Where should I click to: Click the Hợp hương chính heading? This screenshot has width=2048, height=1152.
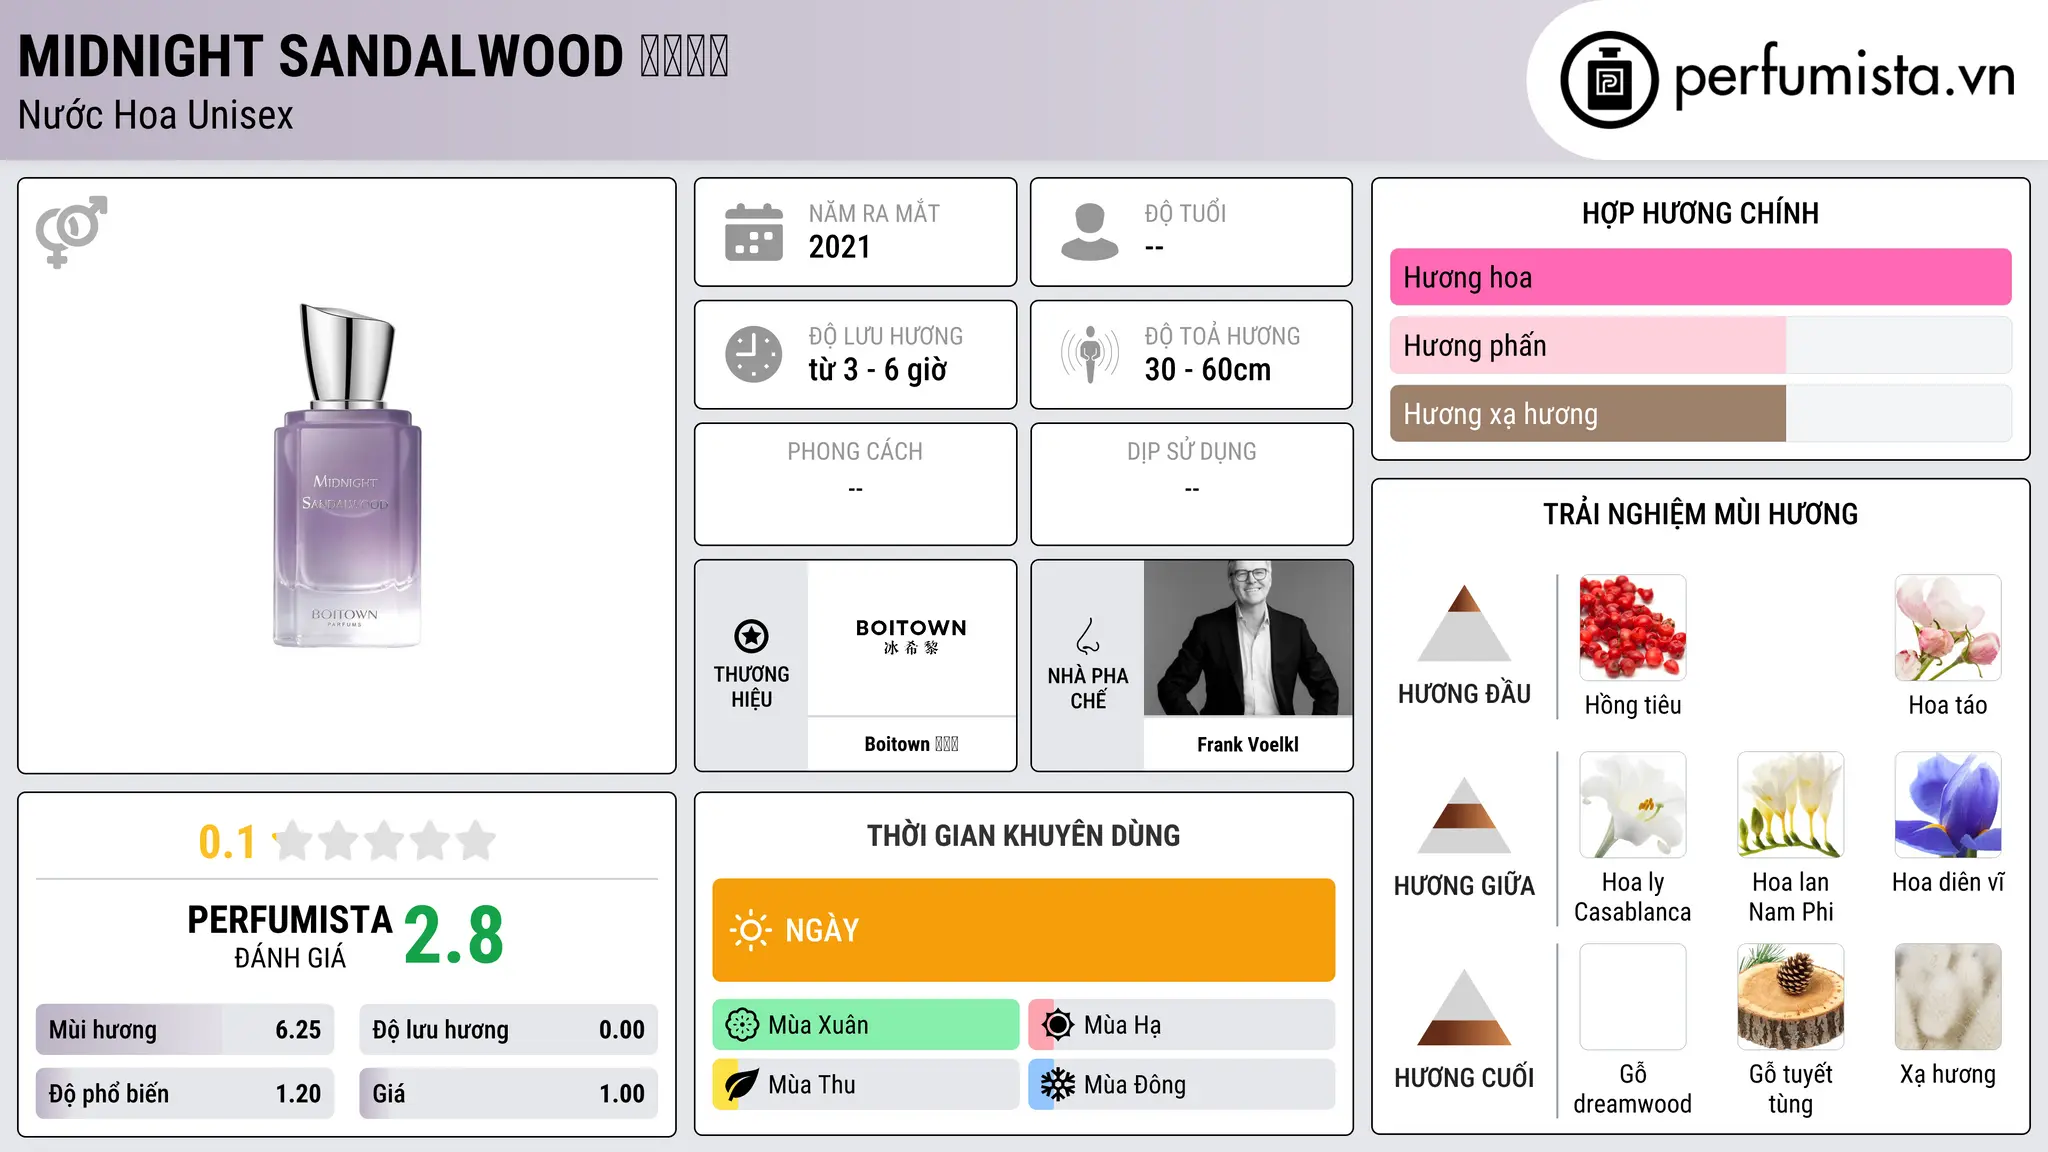pos(1700,213)
